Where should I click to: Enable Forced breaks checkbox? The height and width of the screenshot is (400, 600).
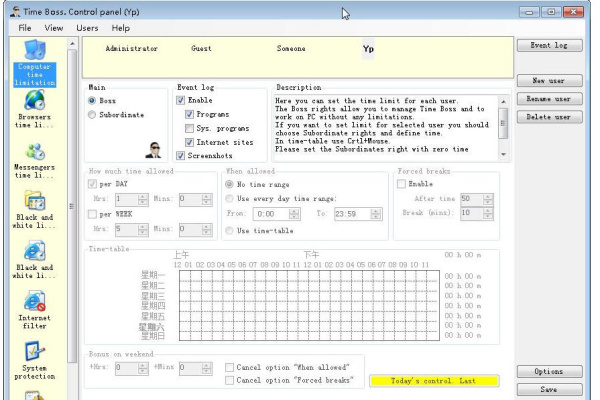pyautogui.click(x=401, y=184)
